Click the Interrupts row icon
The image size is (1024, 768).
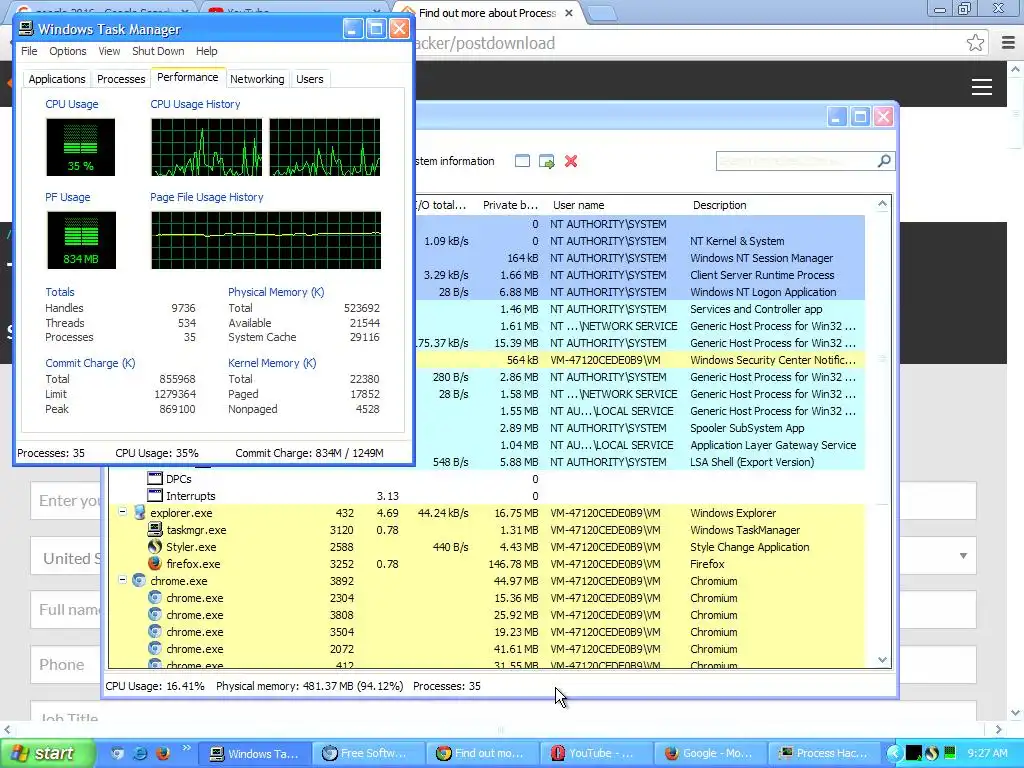point(155,496)
